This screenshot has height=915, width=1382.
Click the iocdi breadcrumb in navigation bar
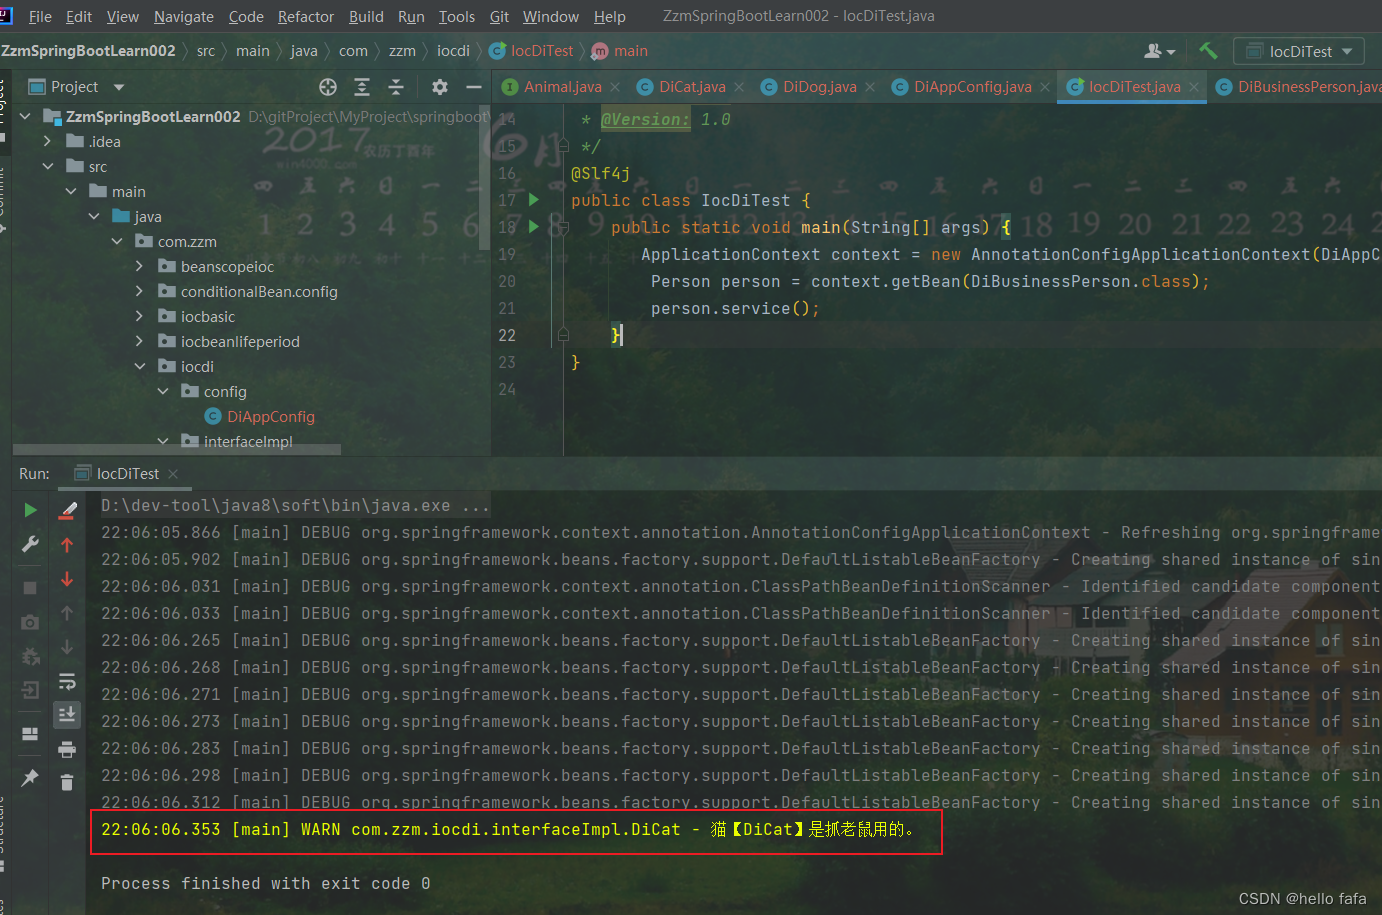[x=453, y=51]
